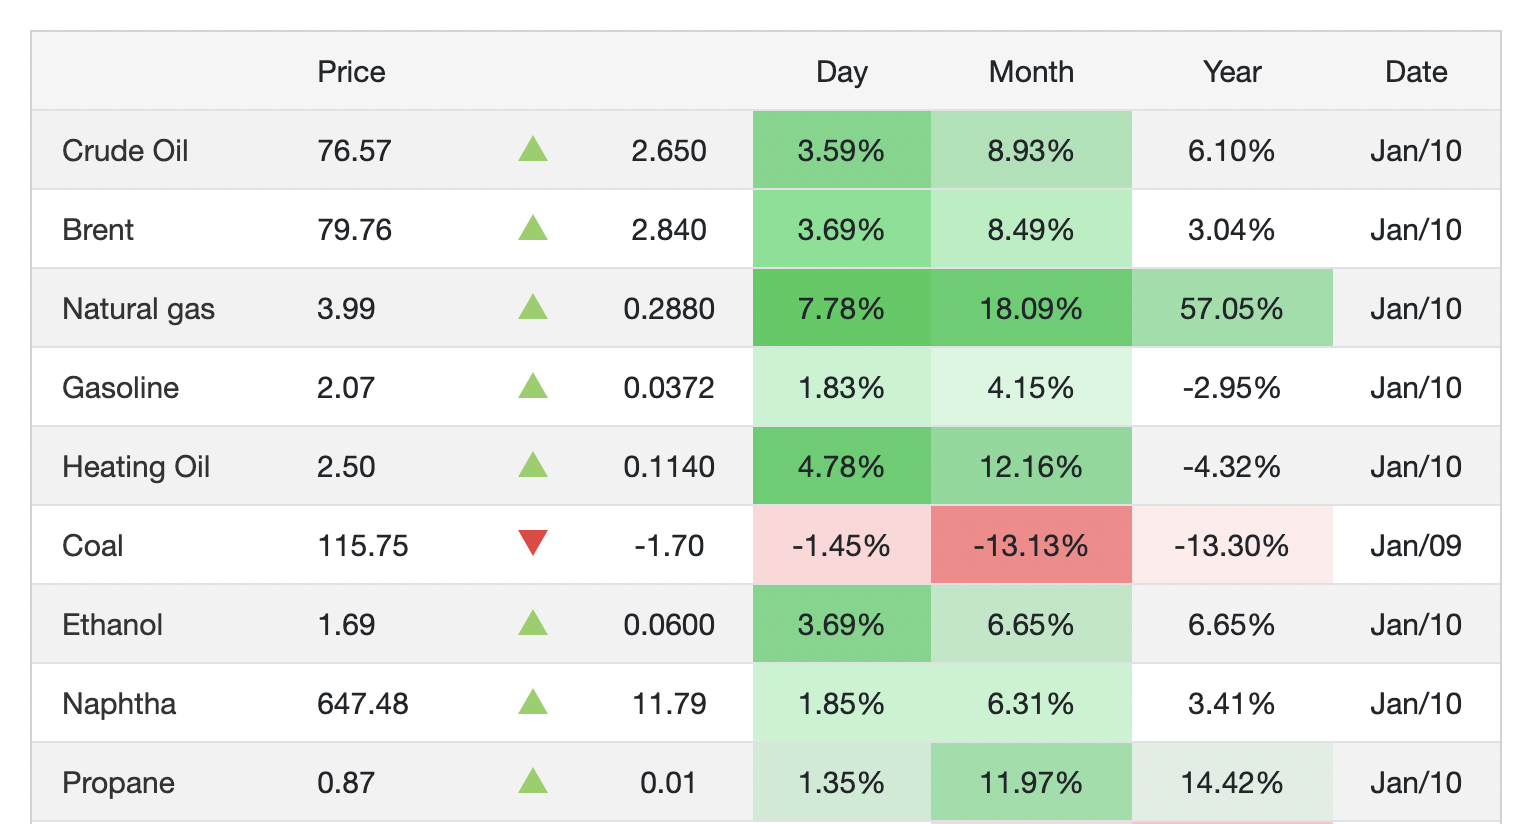Click the green up arrow in Crude Oil row
This screenshot has width=1530, height=824.
click(x=533, y=150)
